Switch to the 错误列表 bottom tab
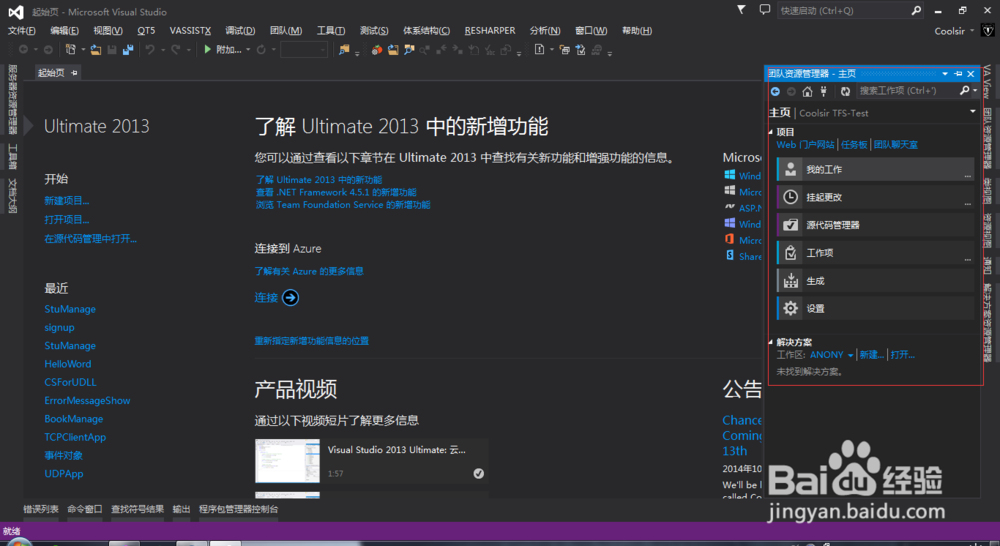The image size is (1000, 546). tap(41, 509)
